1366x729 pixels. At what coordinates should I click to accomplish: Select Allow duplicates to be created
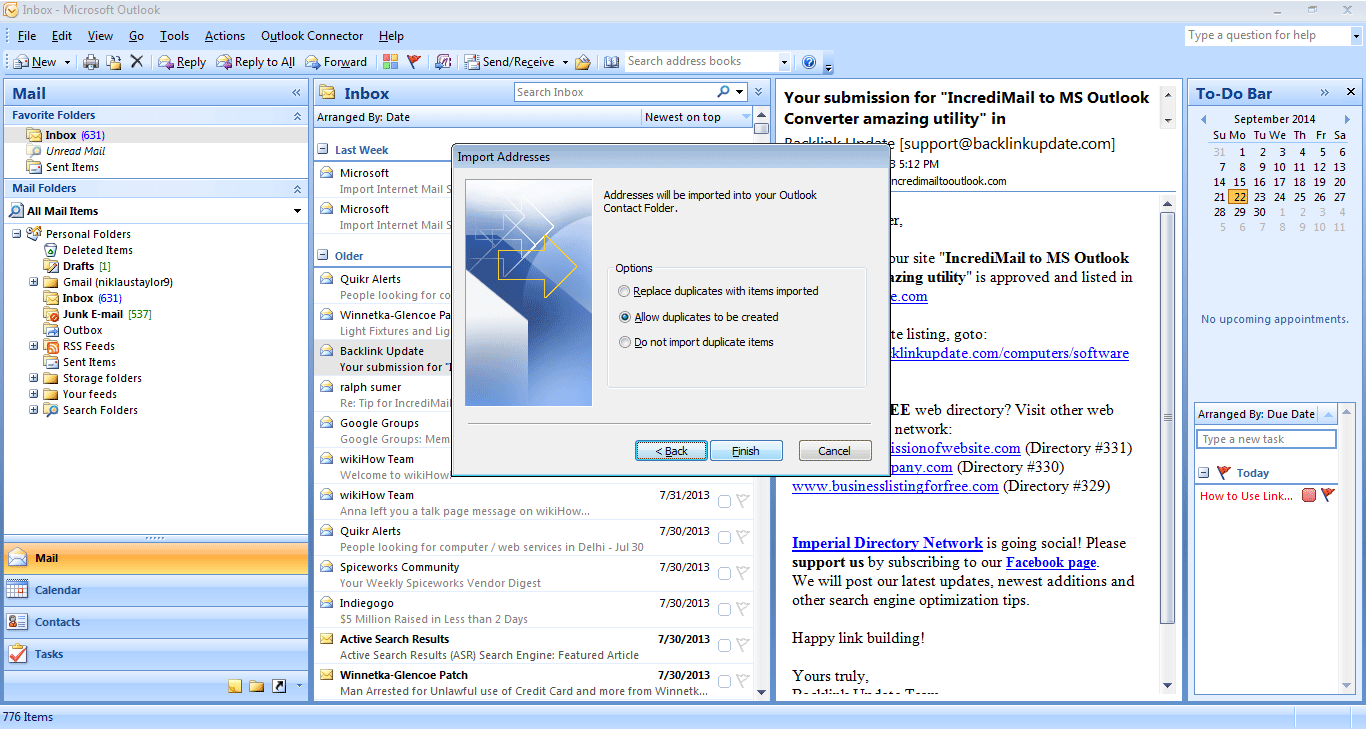(625, 317)
